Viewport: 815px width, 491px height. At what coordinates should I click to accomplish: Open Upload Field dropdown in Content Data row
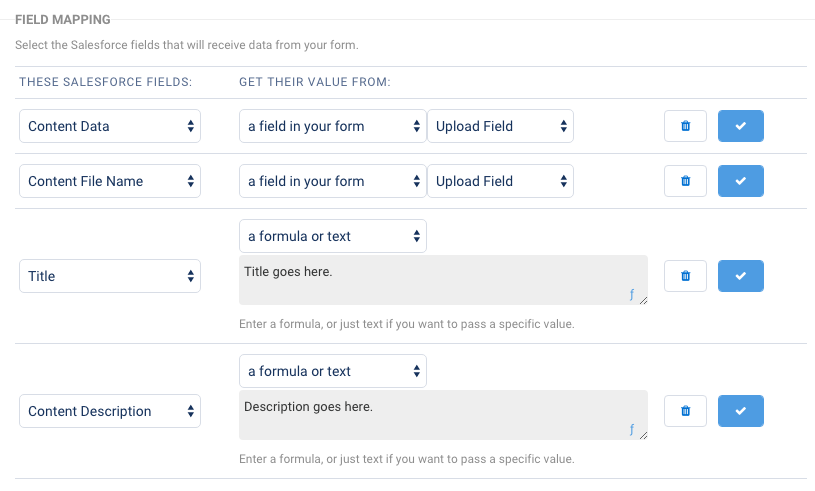(500, 126)
